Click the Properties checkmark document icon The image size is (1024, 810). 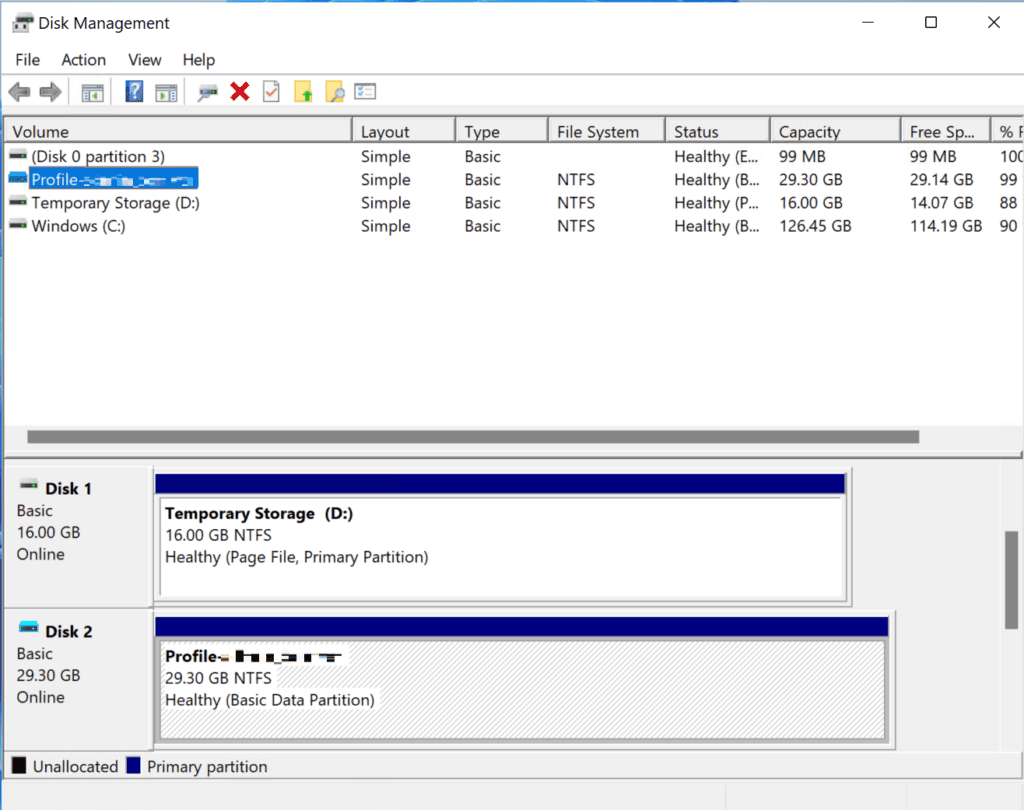coord(271,92)
